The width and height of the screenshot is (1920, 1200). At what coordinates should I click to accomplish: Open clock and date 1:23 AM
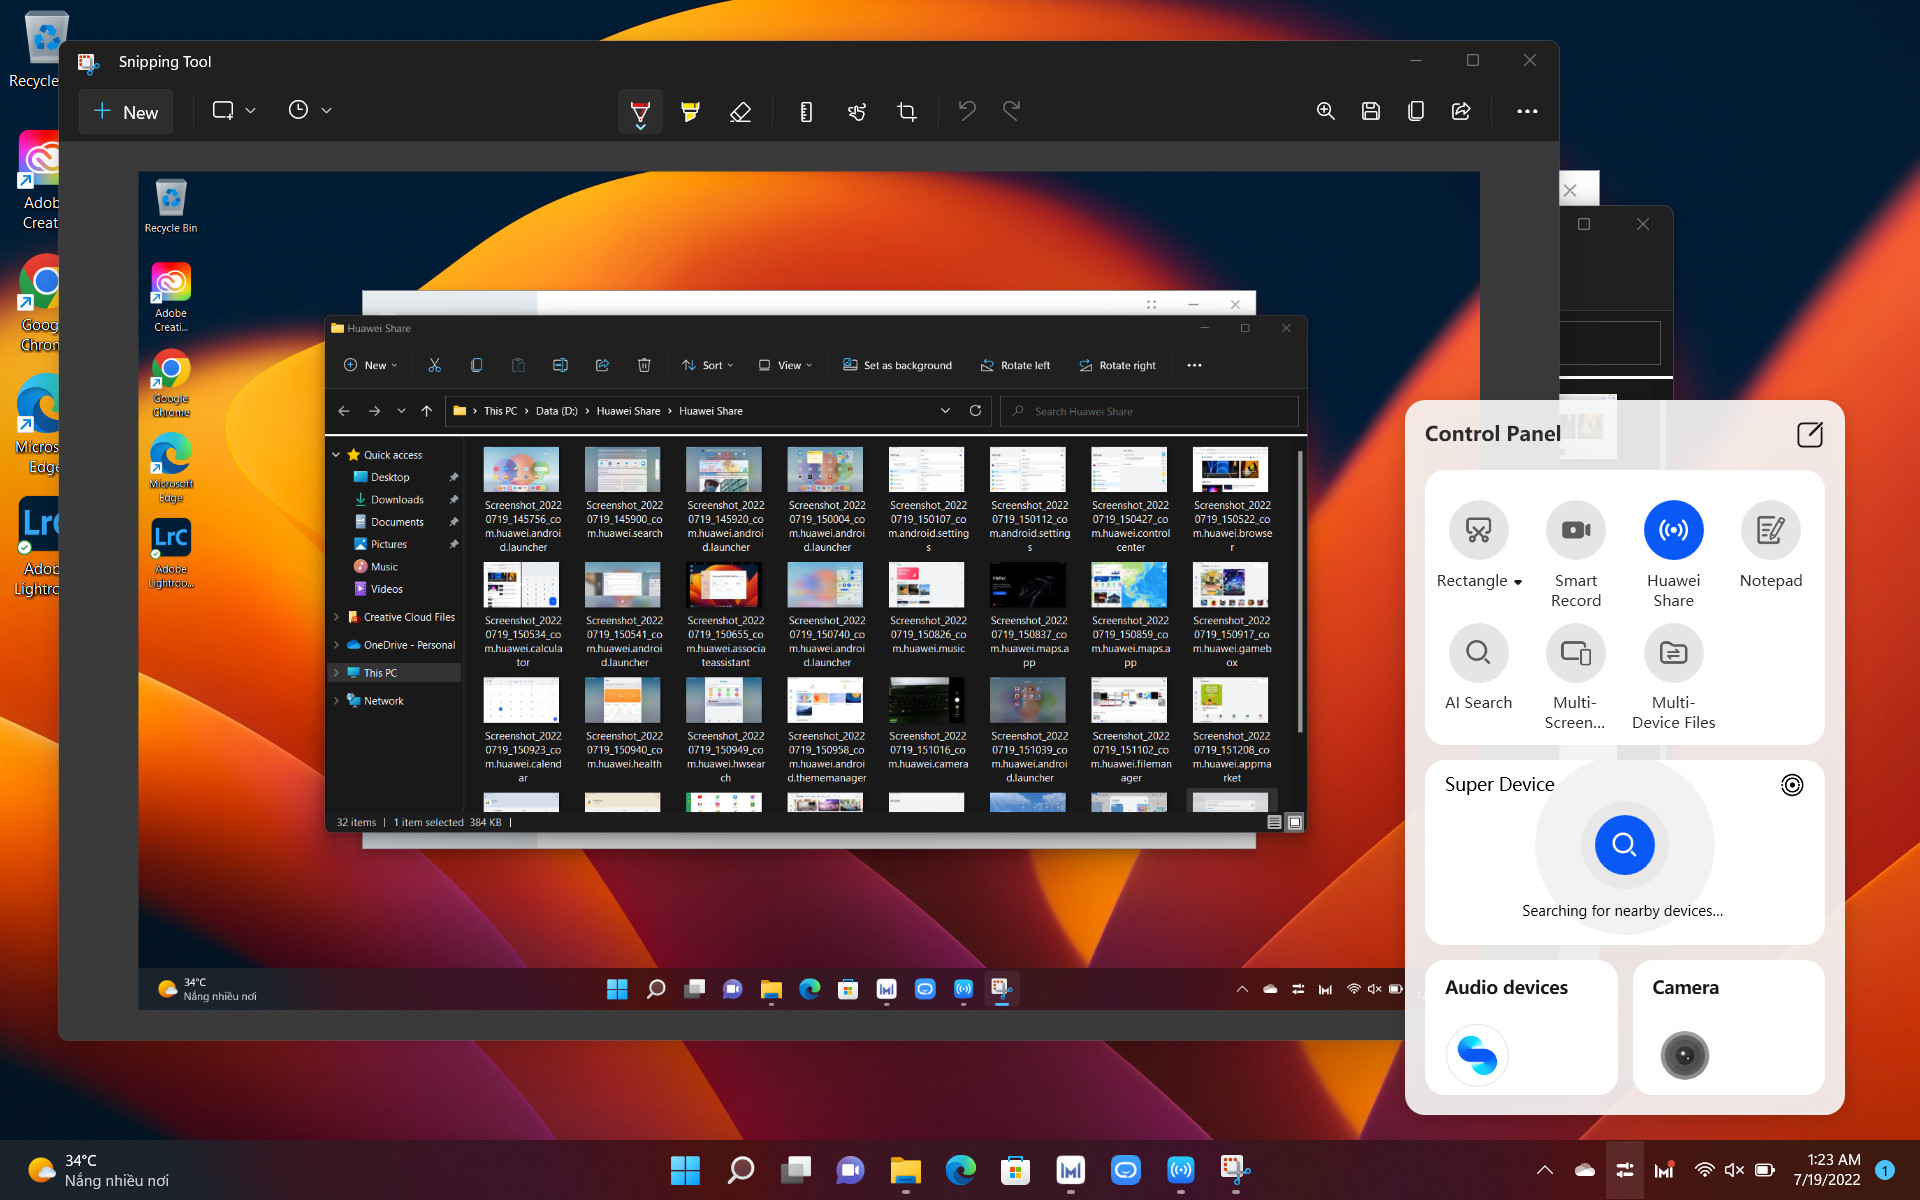click(x=1827, y=1170)
